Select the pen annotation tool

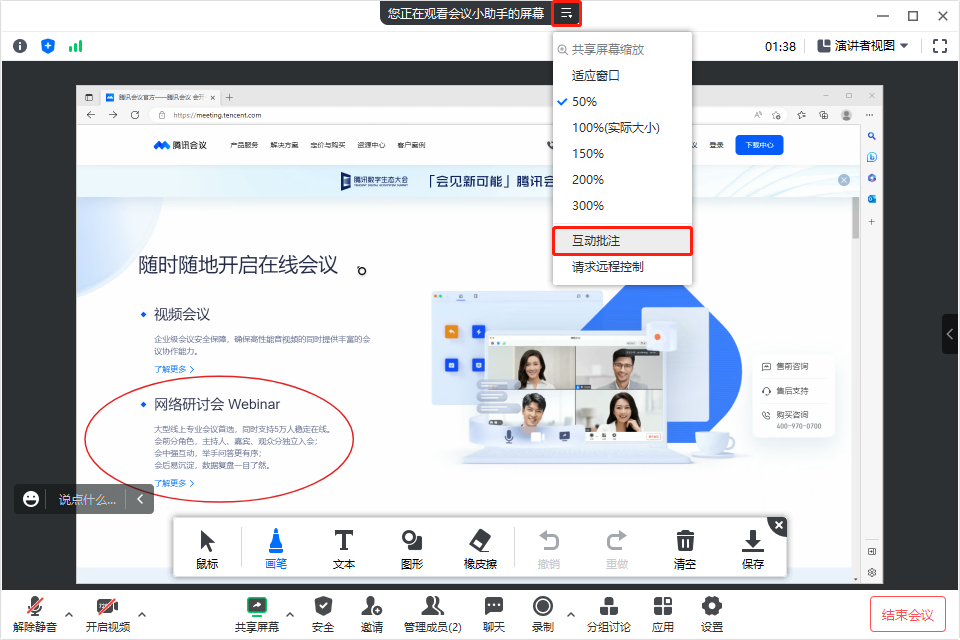click(x=276, y=549)
